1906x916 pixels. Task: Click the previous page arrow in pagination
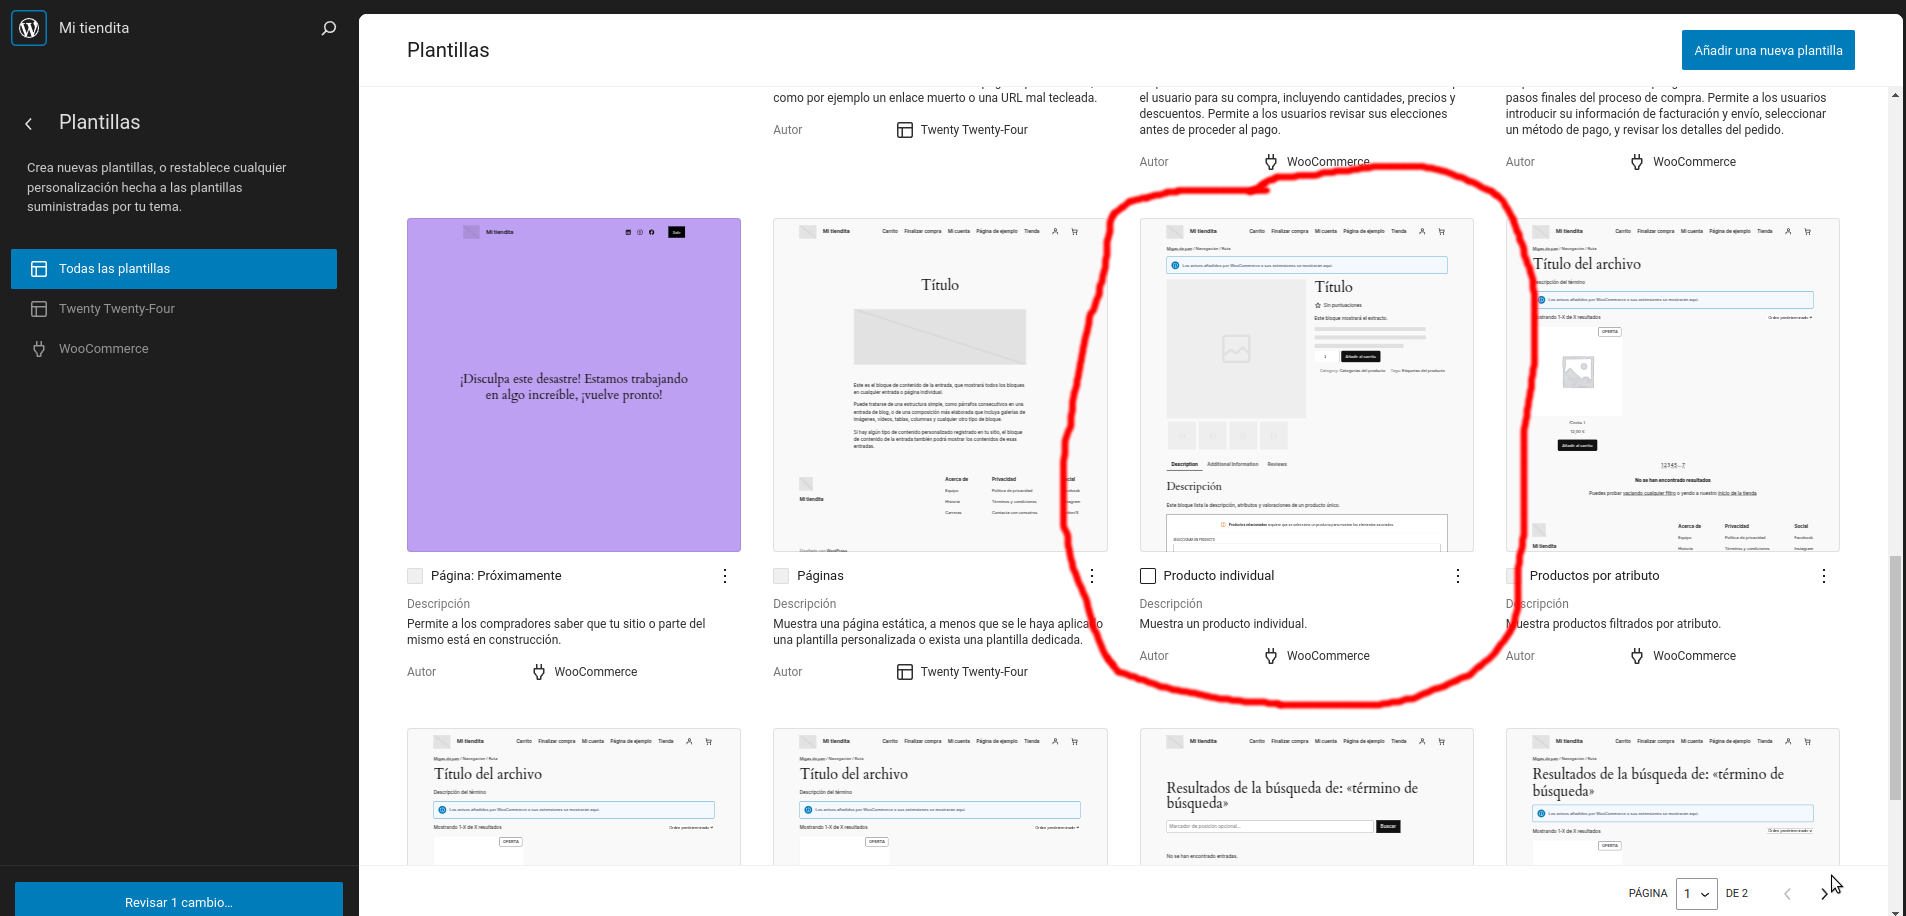(1786, 893)
